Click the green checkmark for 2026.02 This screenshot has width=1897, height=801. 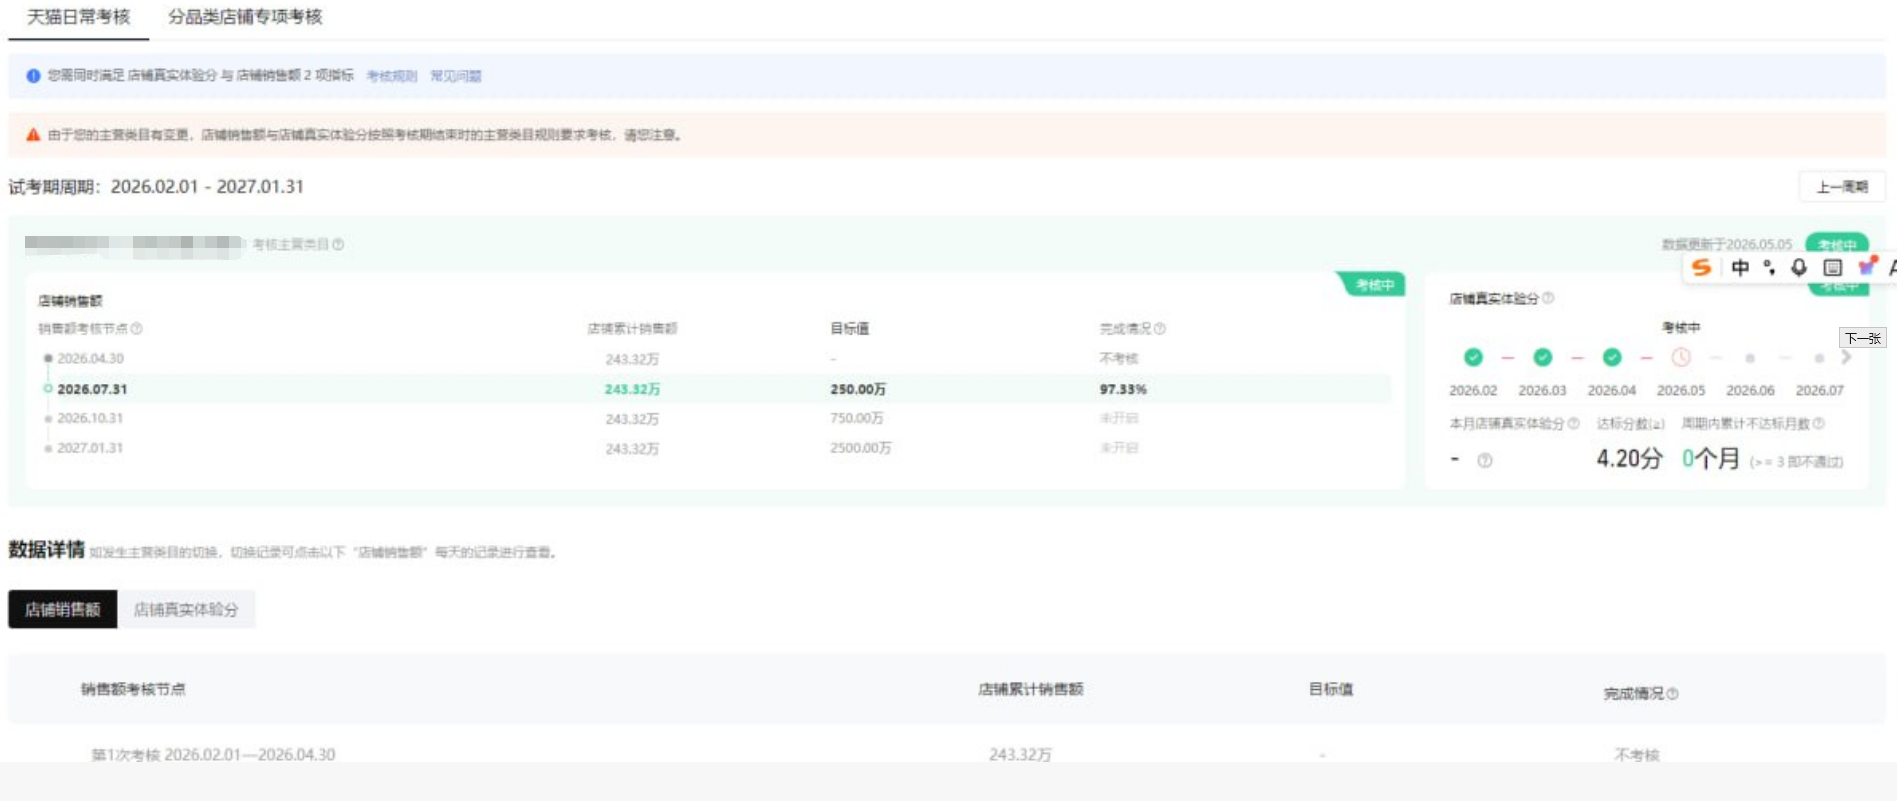pyautogui.click(x=1473, y=357)
